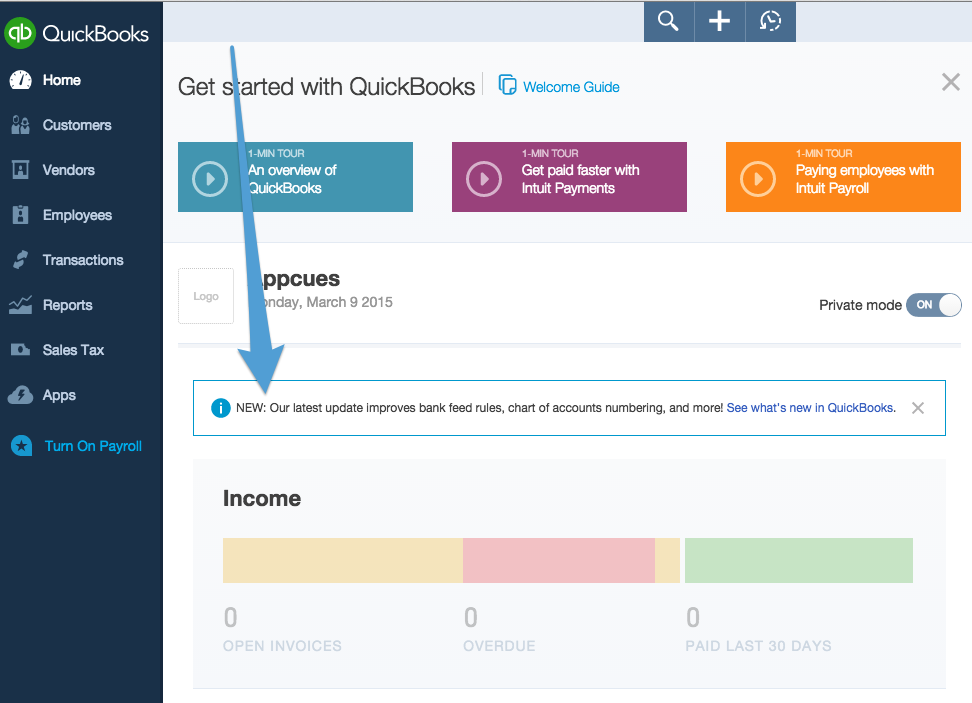Click the yellow open invoices bar segment
This screenshot has height=703, width=972.
(343, 560)
